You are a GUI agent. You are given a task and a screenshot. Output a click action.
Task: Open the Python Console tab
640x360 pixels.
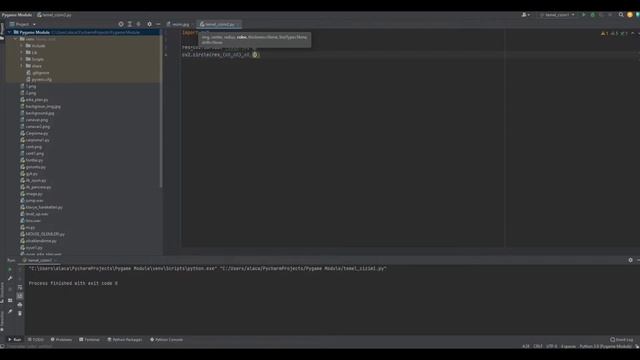point(167,340)
